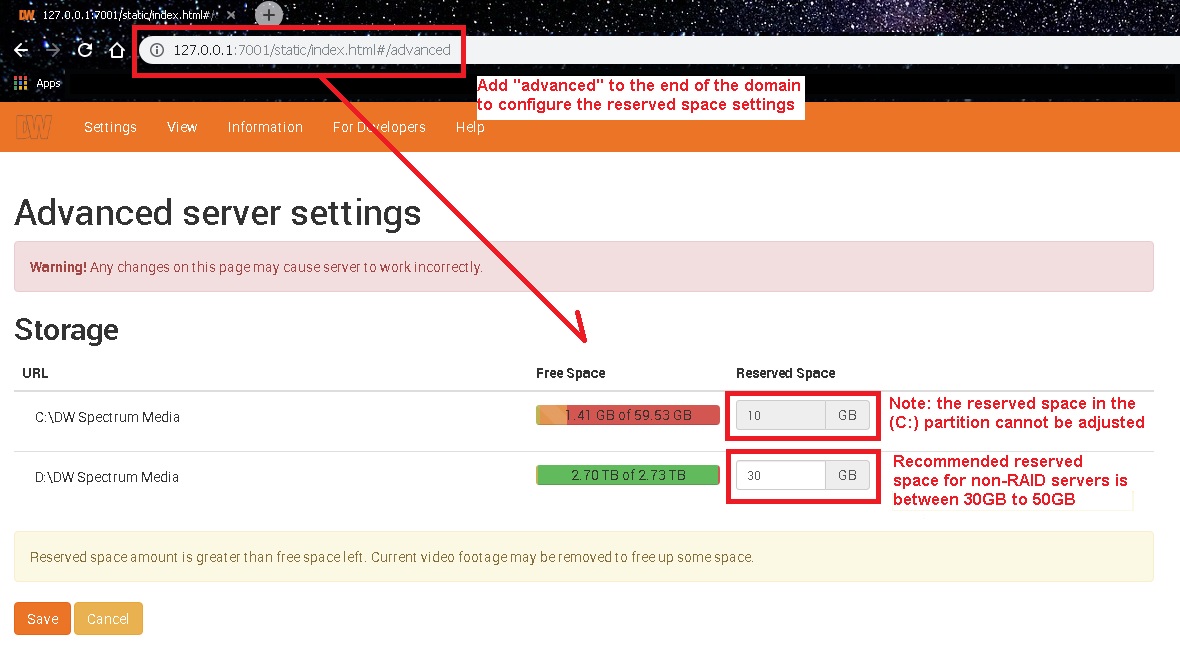Reload the page with refresh icon
Viewport: 1180px width, 655px height.
click(85, 50)
